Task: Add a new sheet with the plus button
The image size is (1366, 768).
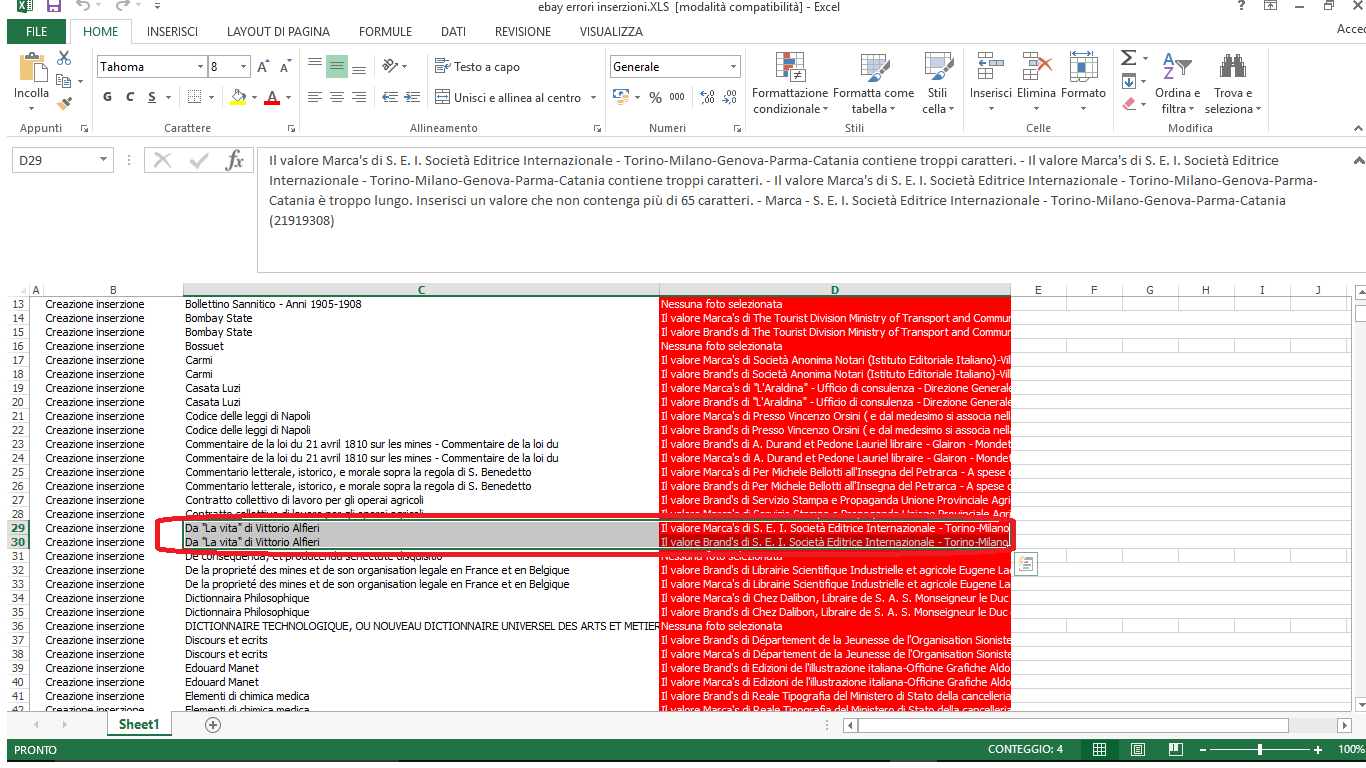Action: point(212,725)
